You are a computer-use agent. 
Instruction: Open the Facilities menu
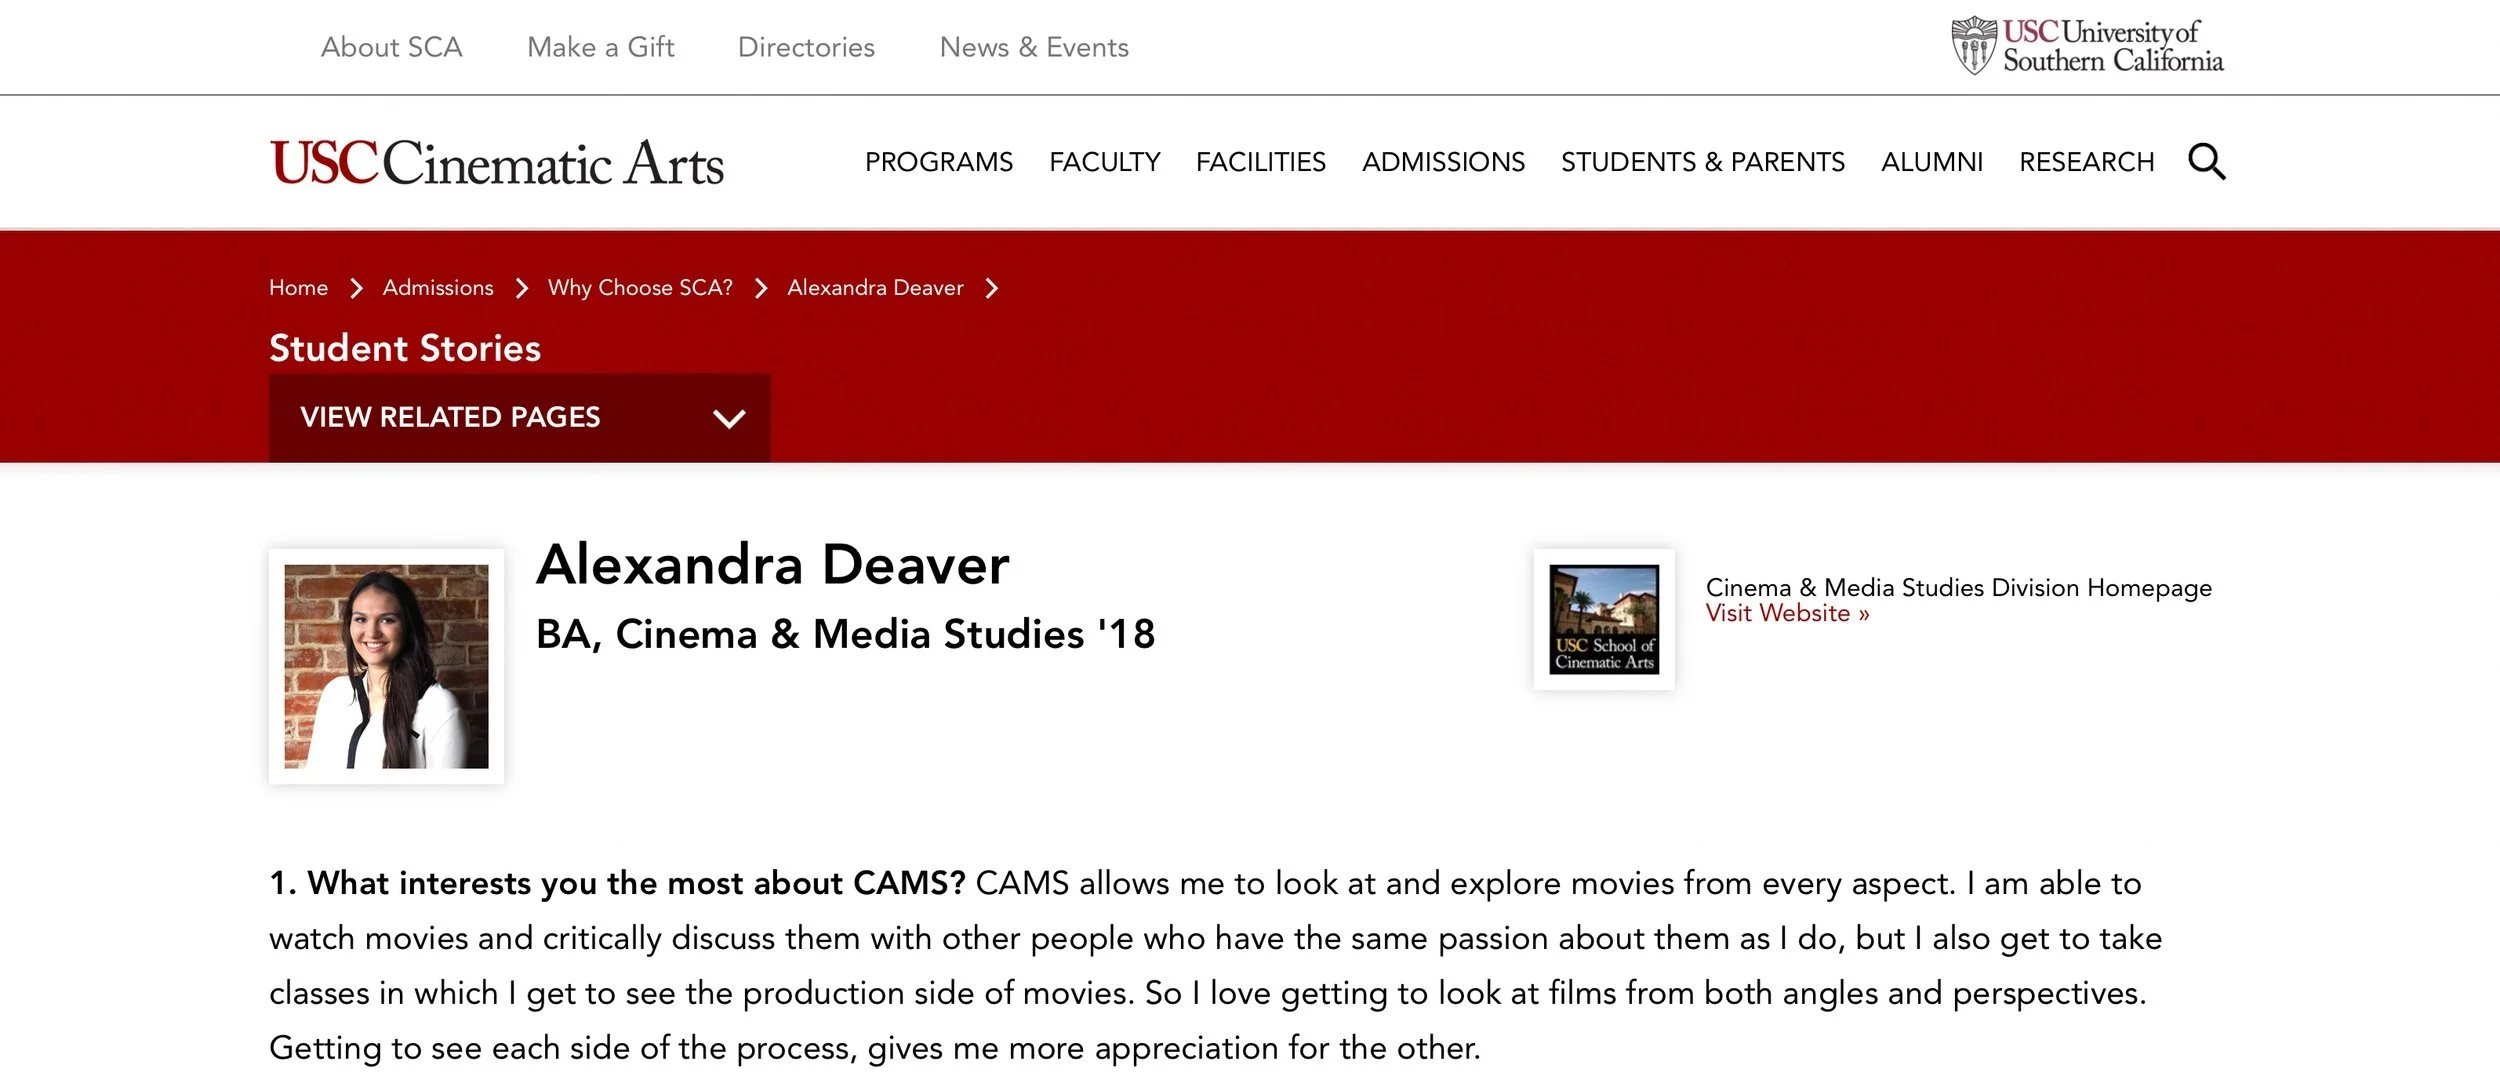click(x=1261, y=162)
